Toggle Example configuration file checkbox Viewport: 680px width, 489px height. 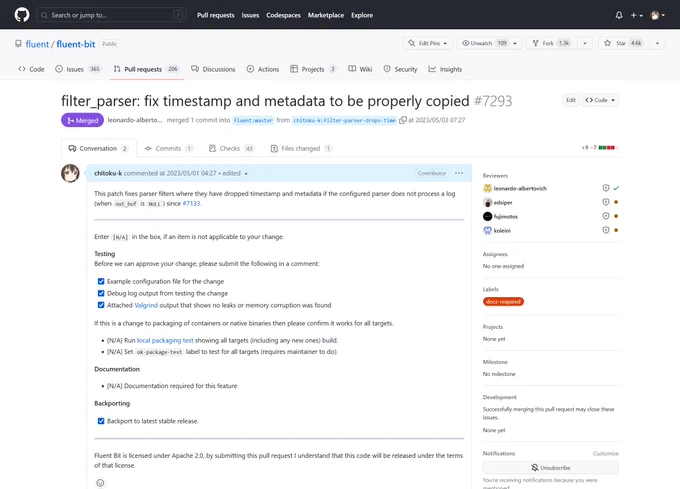pos(101,281)
